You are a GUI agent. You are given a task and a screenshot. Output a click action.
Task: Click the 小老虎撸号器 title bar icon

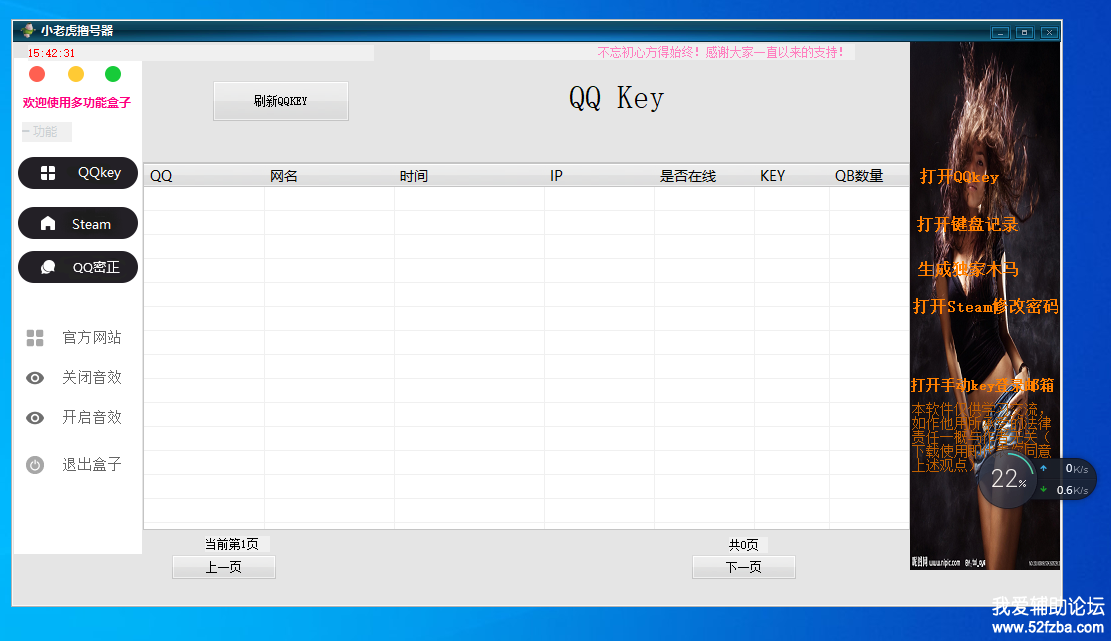pyautogui.click(x=28, y=30)
